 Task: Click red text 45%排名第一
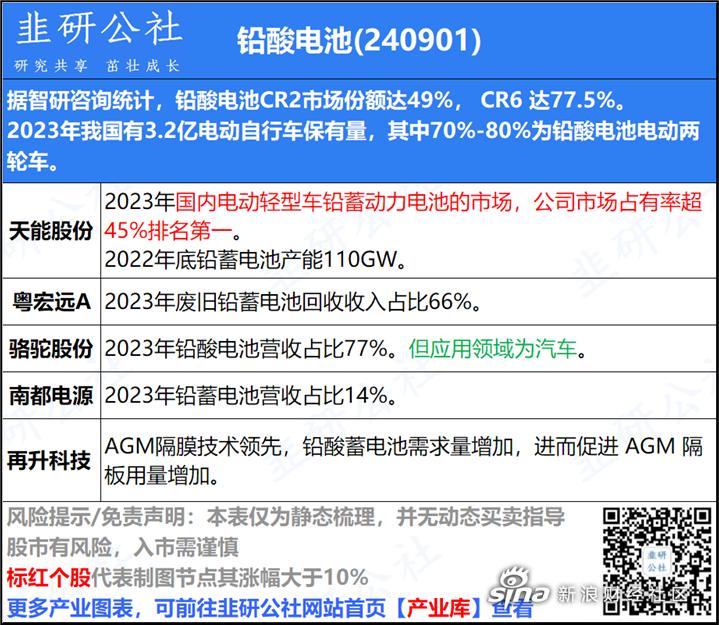pyautogui.click(x=168, y=231)
